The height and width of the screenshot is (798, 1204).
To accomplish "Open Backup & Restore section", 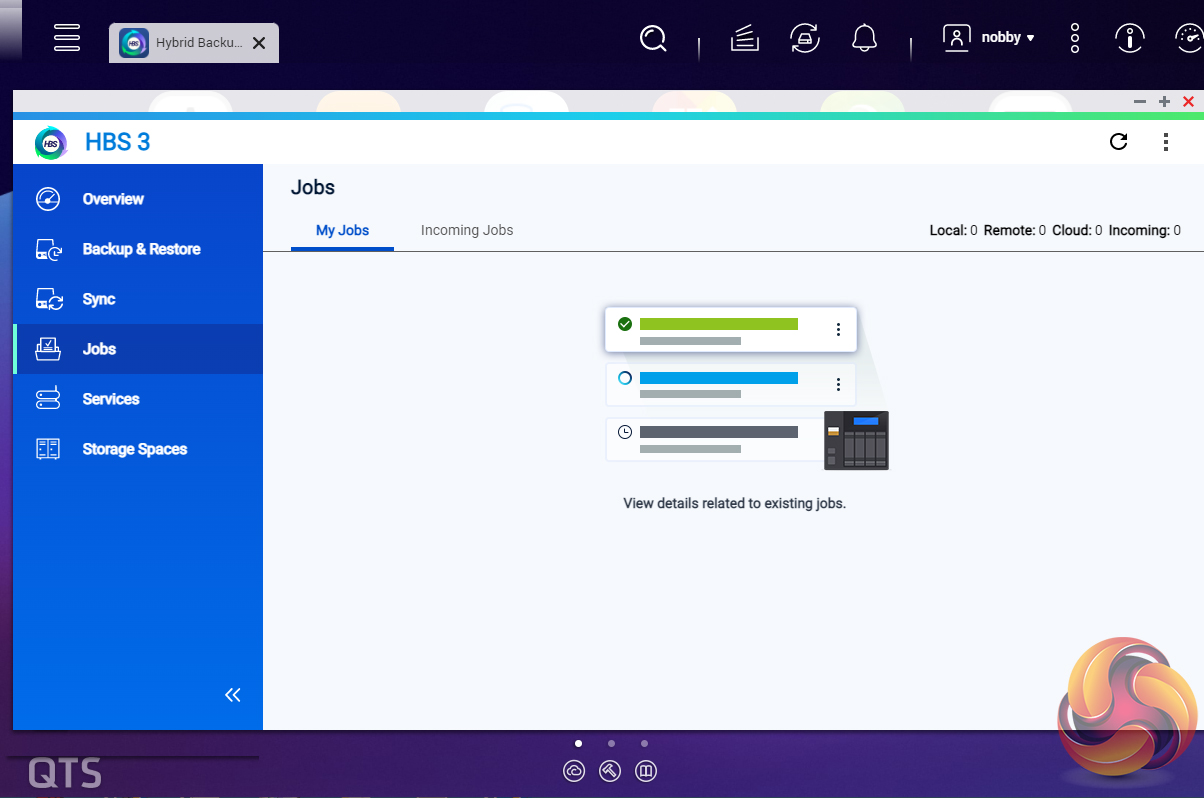I will (141, 249).
